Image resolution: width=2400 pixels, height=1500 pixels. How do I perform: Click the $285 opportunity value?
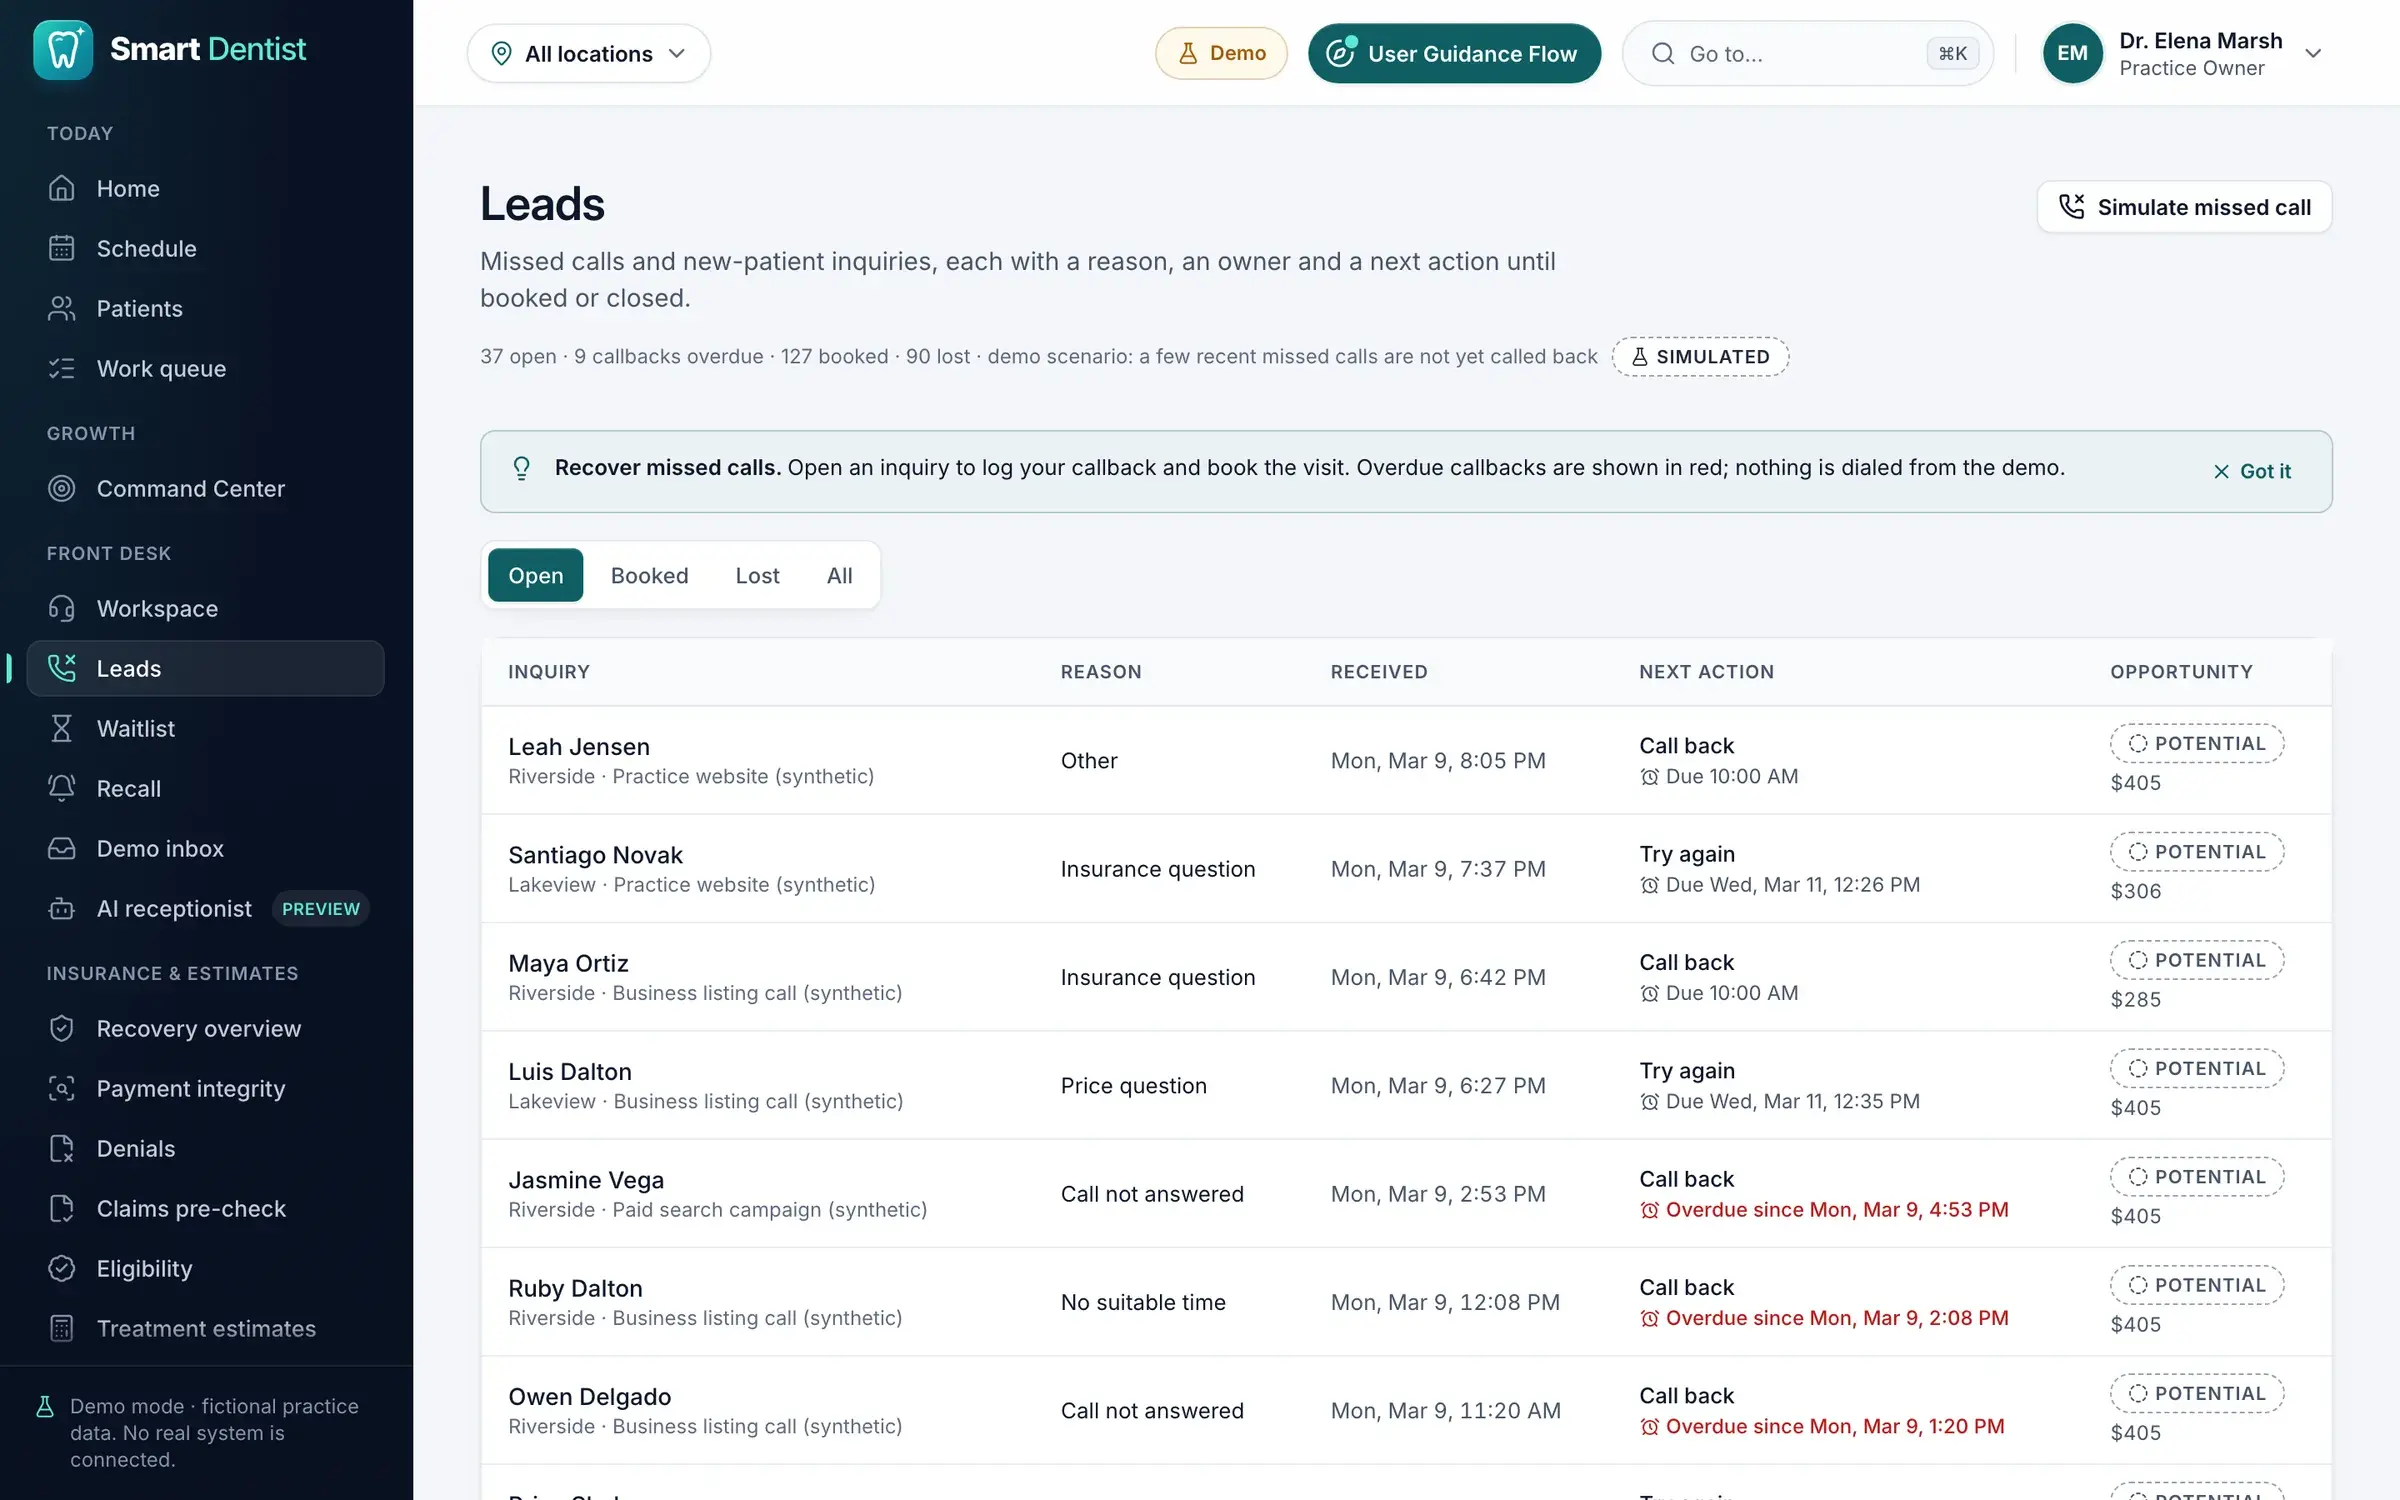tap(2136, 999)
